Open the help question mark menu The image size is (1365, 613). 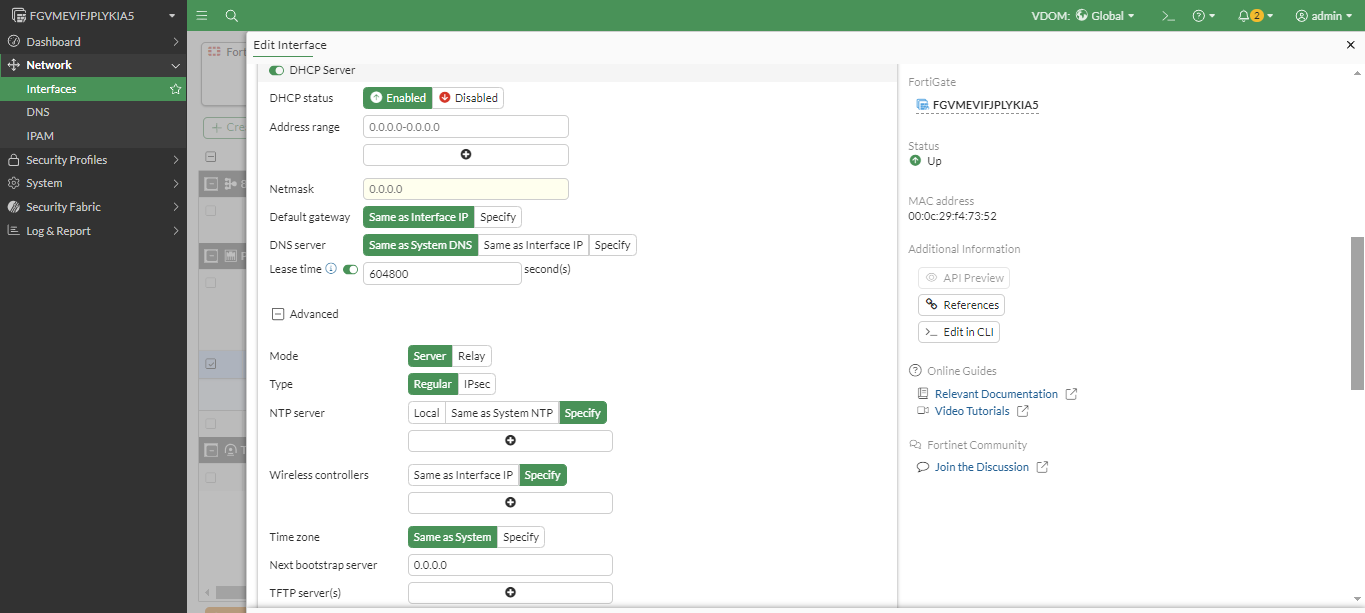tap(1203, 16)
